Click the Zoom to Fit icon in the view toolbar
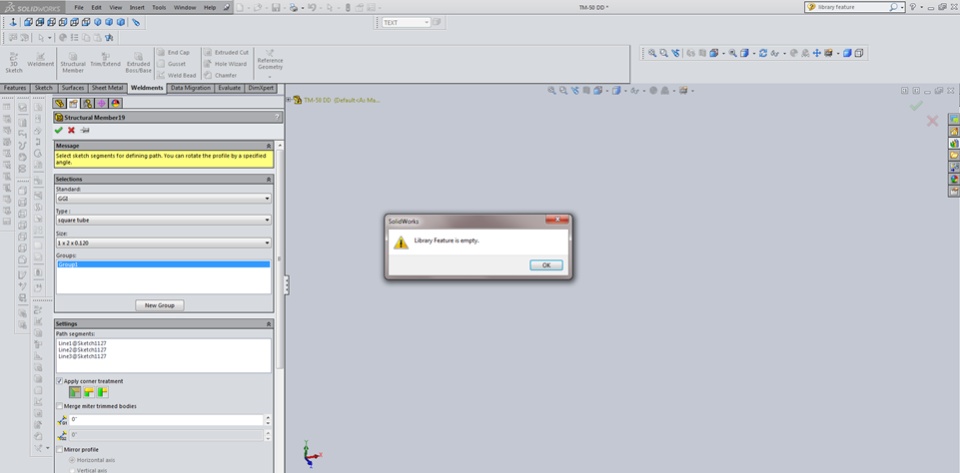Screen dimensions: 960x473 pos(653,53)
